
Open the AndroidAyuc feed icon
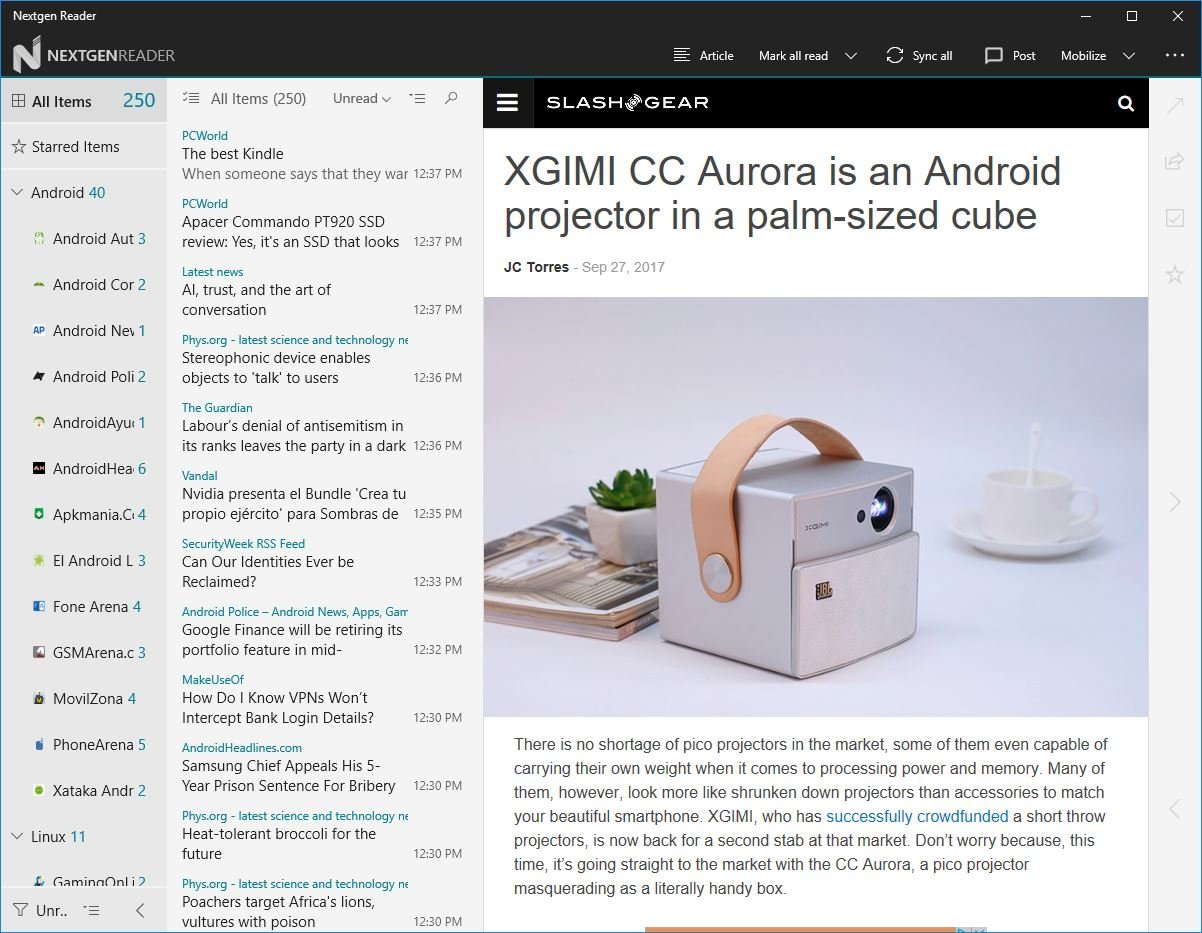click(39, 423)
